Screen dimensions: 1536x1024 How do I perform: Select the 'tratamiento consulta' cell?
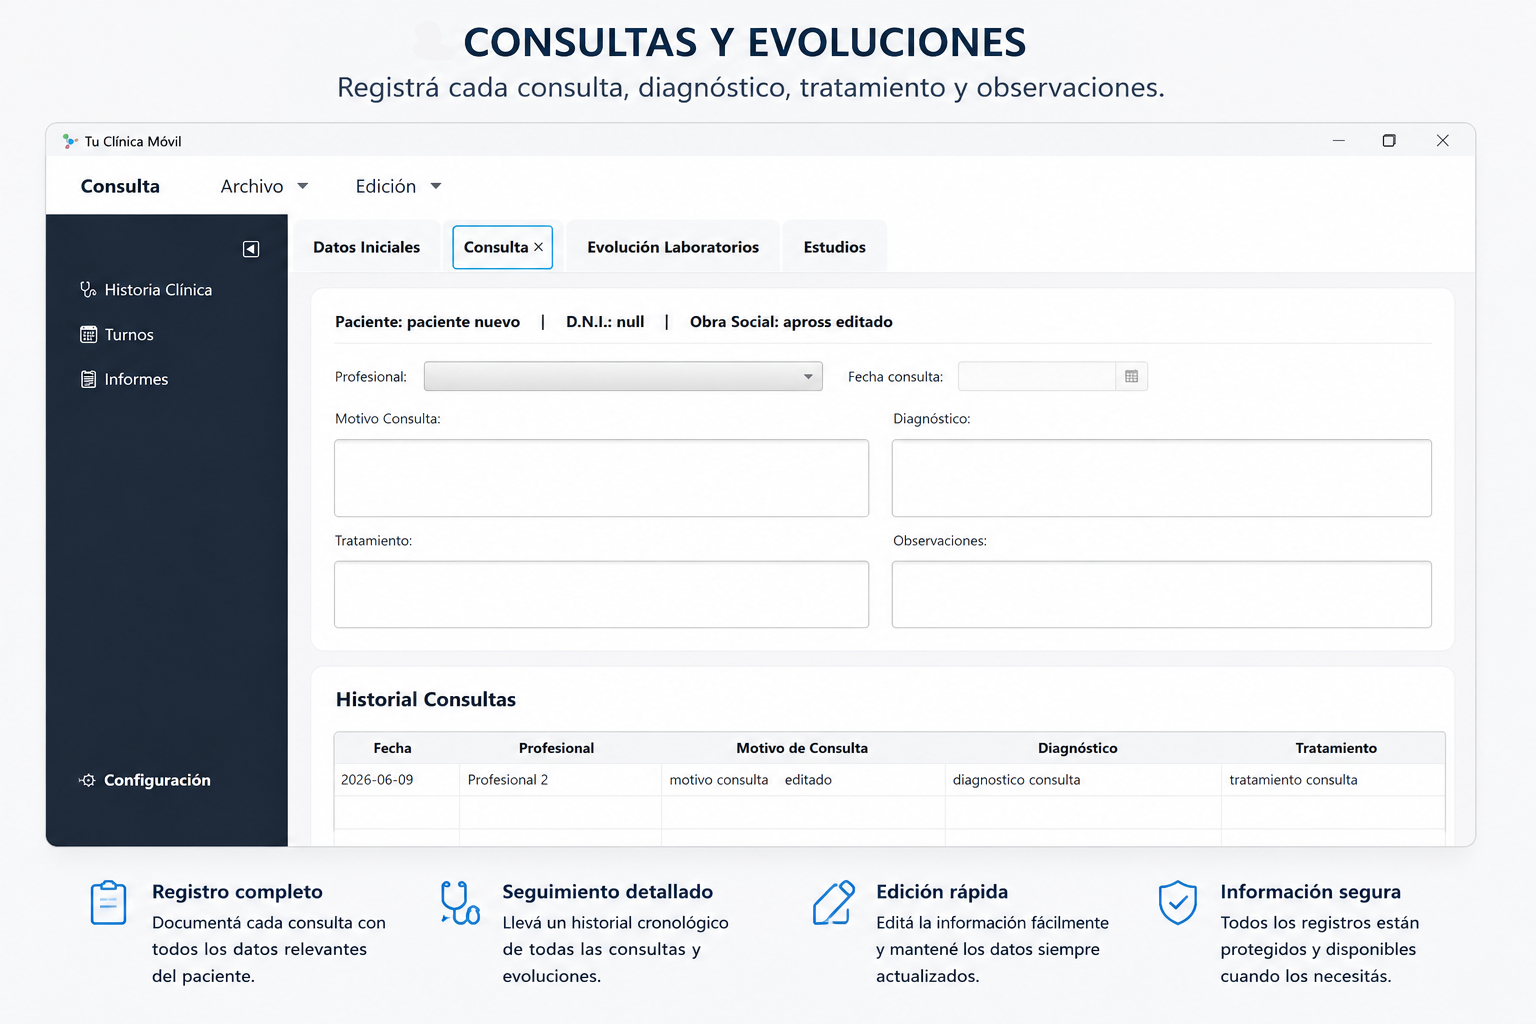tap(1333, 780)
